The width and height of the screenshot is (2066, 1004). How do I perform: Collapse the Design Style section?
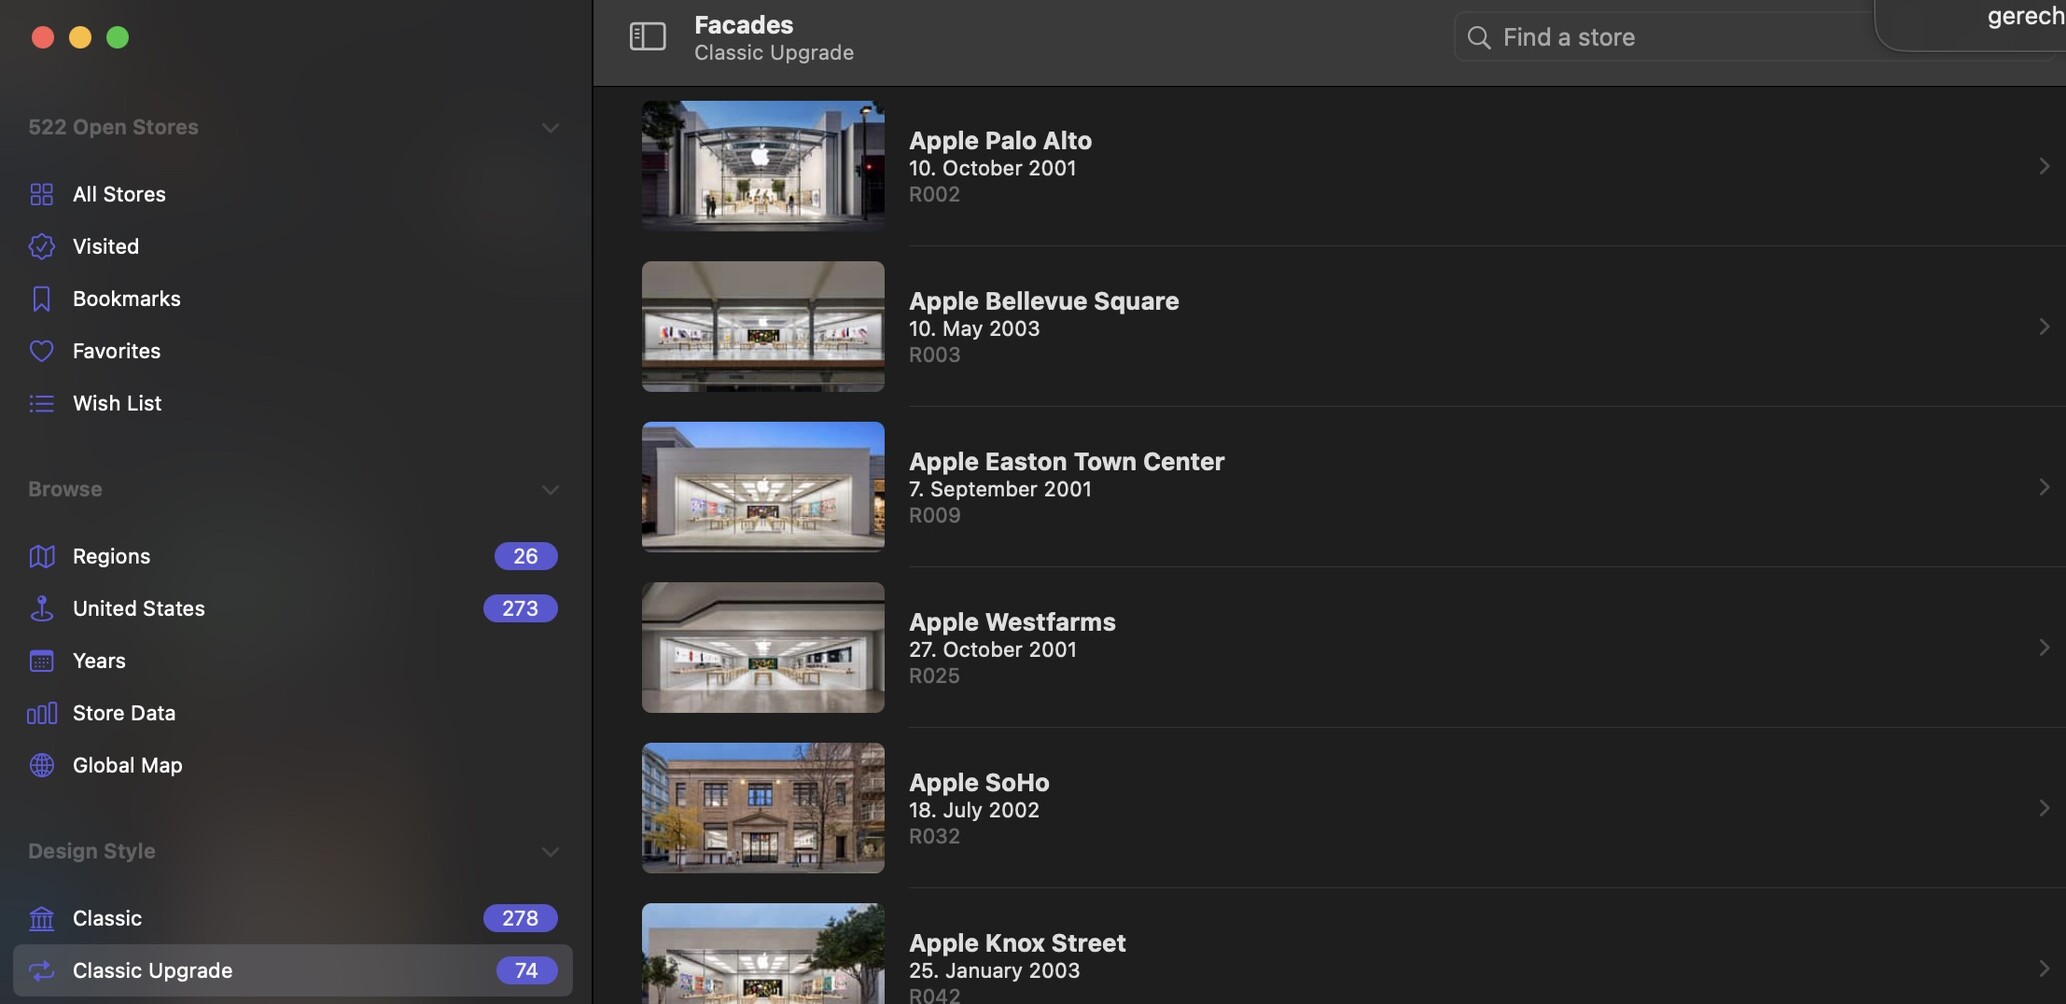pyautogui.click(x=550, y=852)
